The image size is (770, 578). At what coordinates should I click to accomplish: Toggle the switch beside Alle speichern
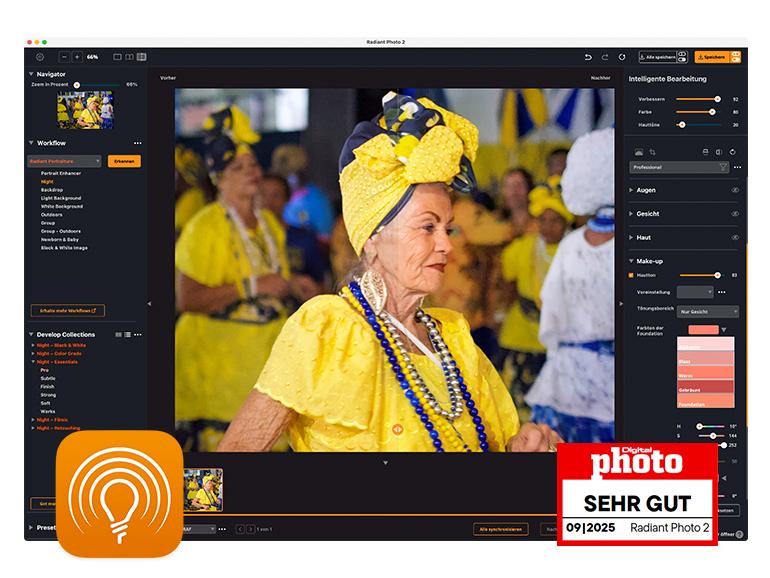click(682, 57)
